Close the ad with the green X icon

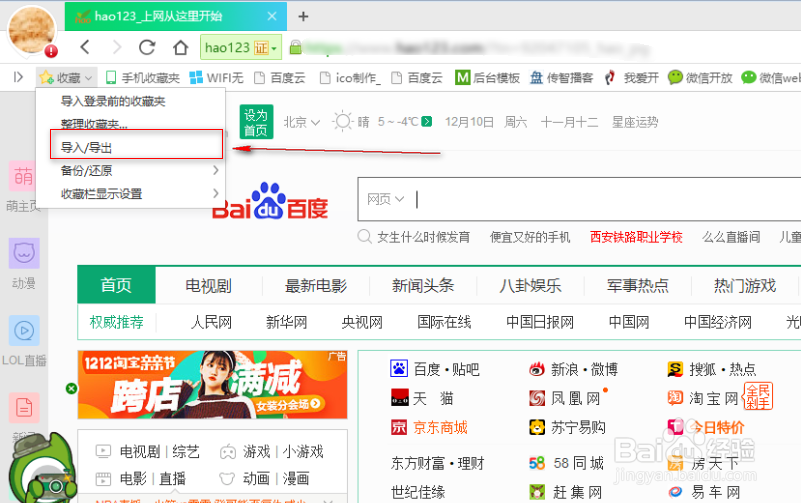[72, 389]
